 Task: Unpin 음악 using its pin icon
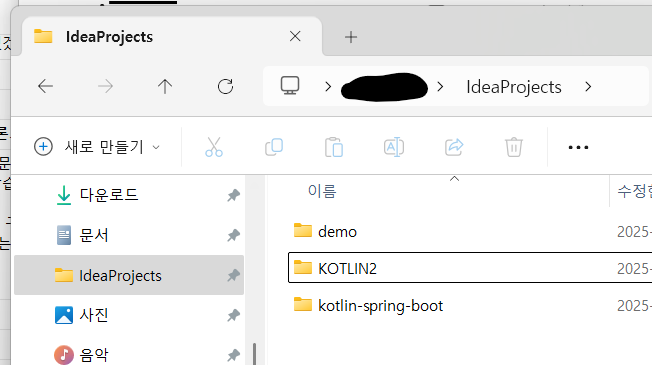pos(234,355)
